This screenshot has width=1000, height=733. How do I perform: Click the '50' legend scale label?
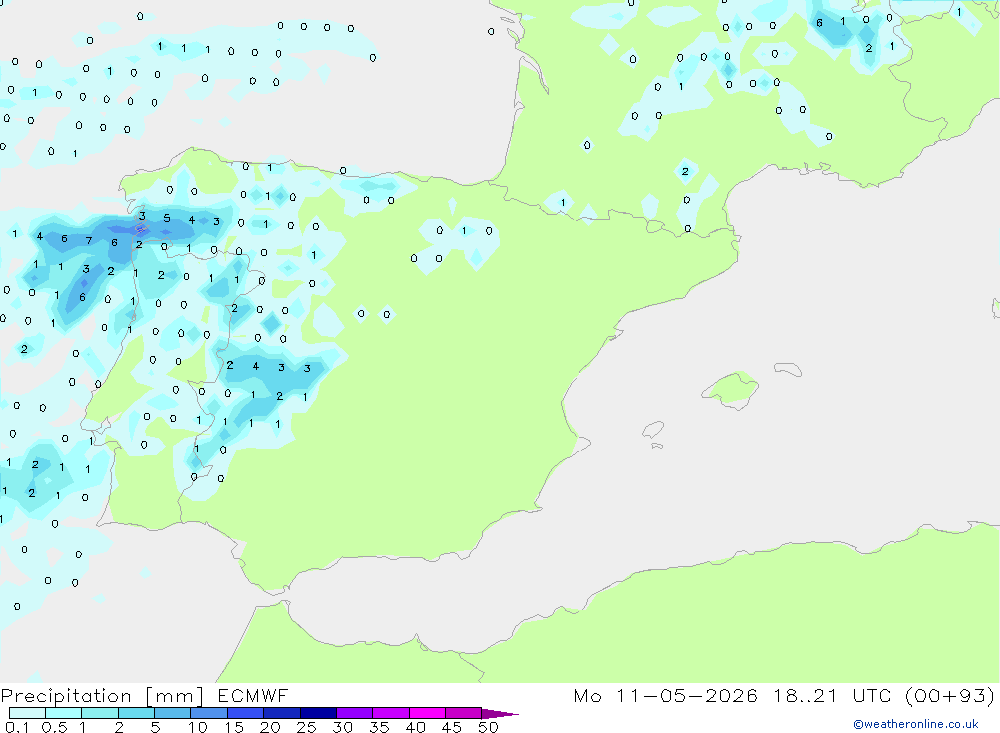click(x=488, y=727)
